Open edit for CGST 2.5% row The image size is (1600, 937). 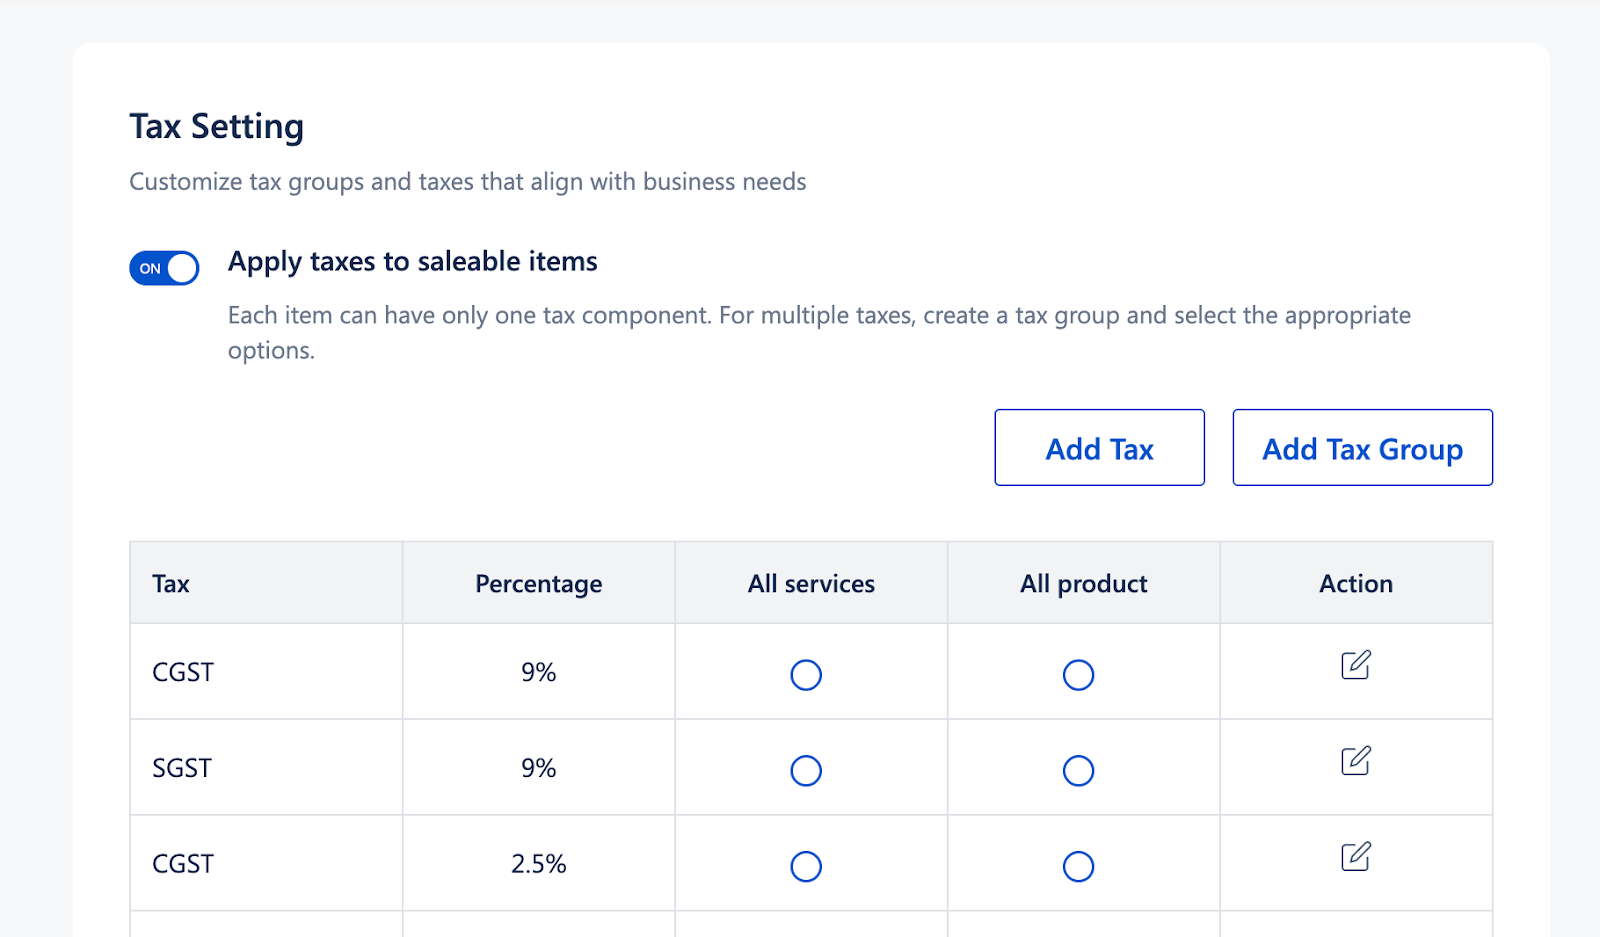(x=1355, y=857)
